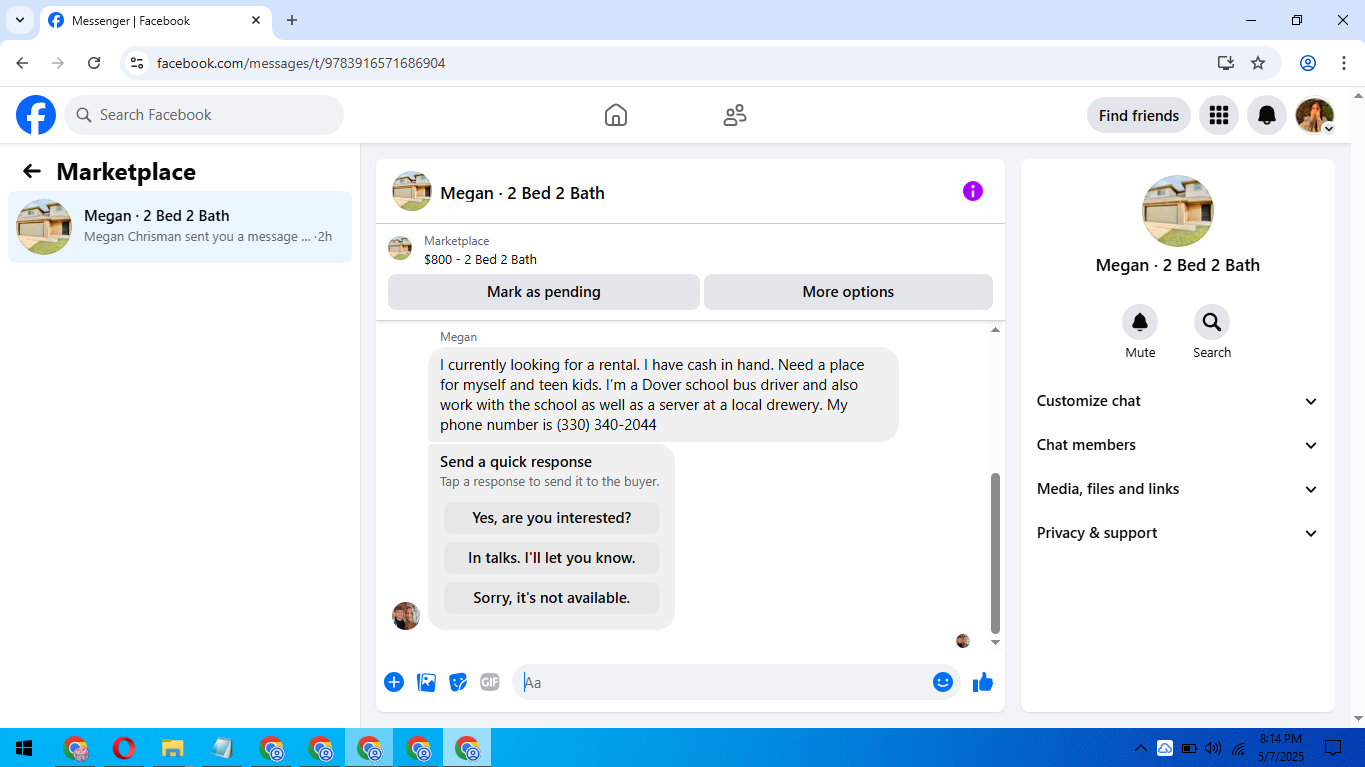This screenshot has height=767, width=1365.
Task: Click the message scrollbar thumb
Action: pos(995,553)
